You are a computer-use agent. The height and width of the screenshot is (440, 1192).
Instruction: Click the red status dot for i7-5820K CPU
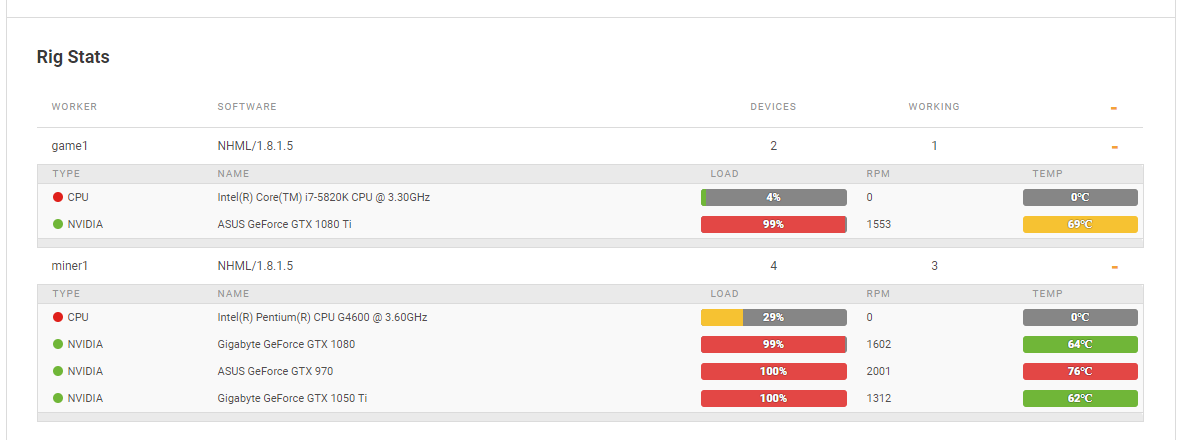58,197
